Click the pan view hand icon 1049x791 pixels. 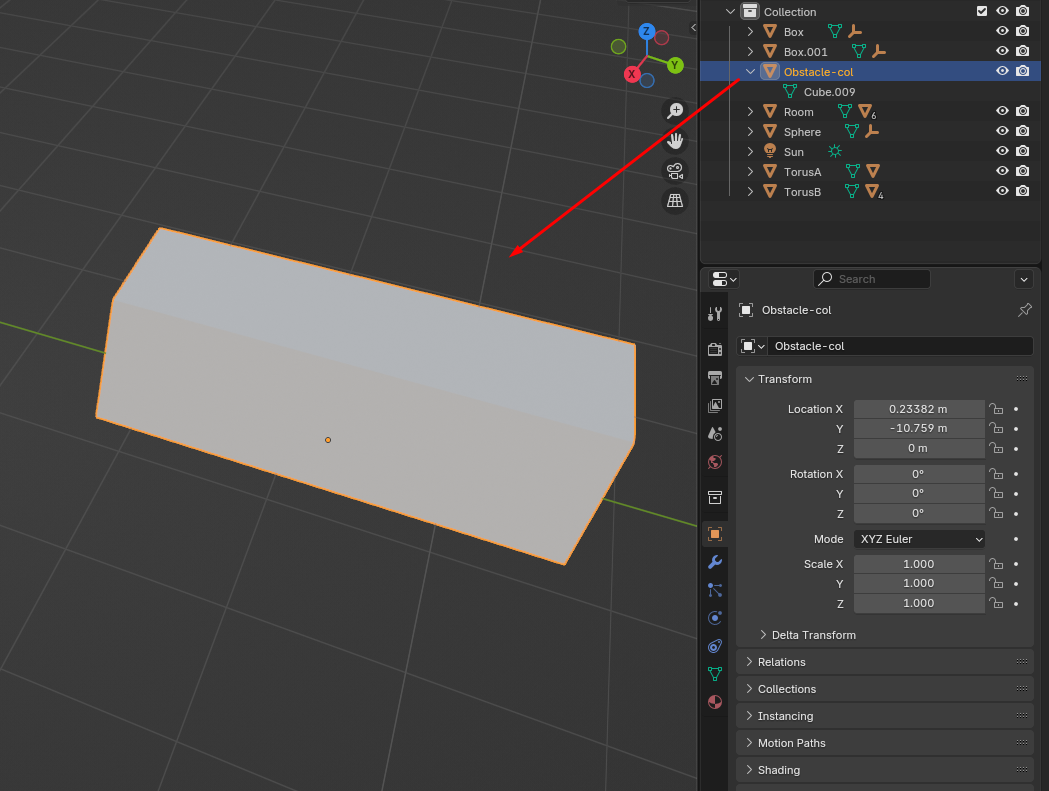[675, 141]
